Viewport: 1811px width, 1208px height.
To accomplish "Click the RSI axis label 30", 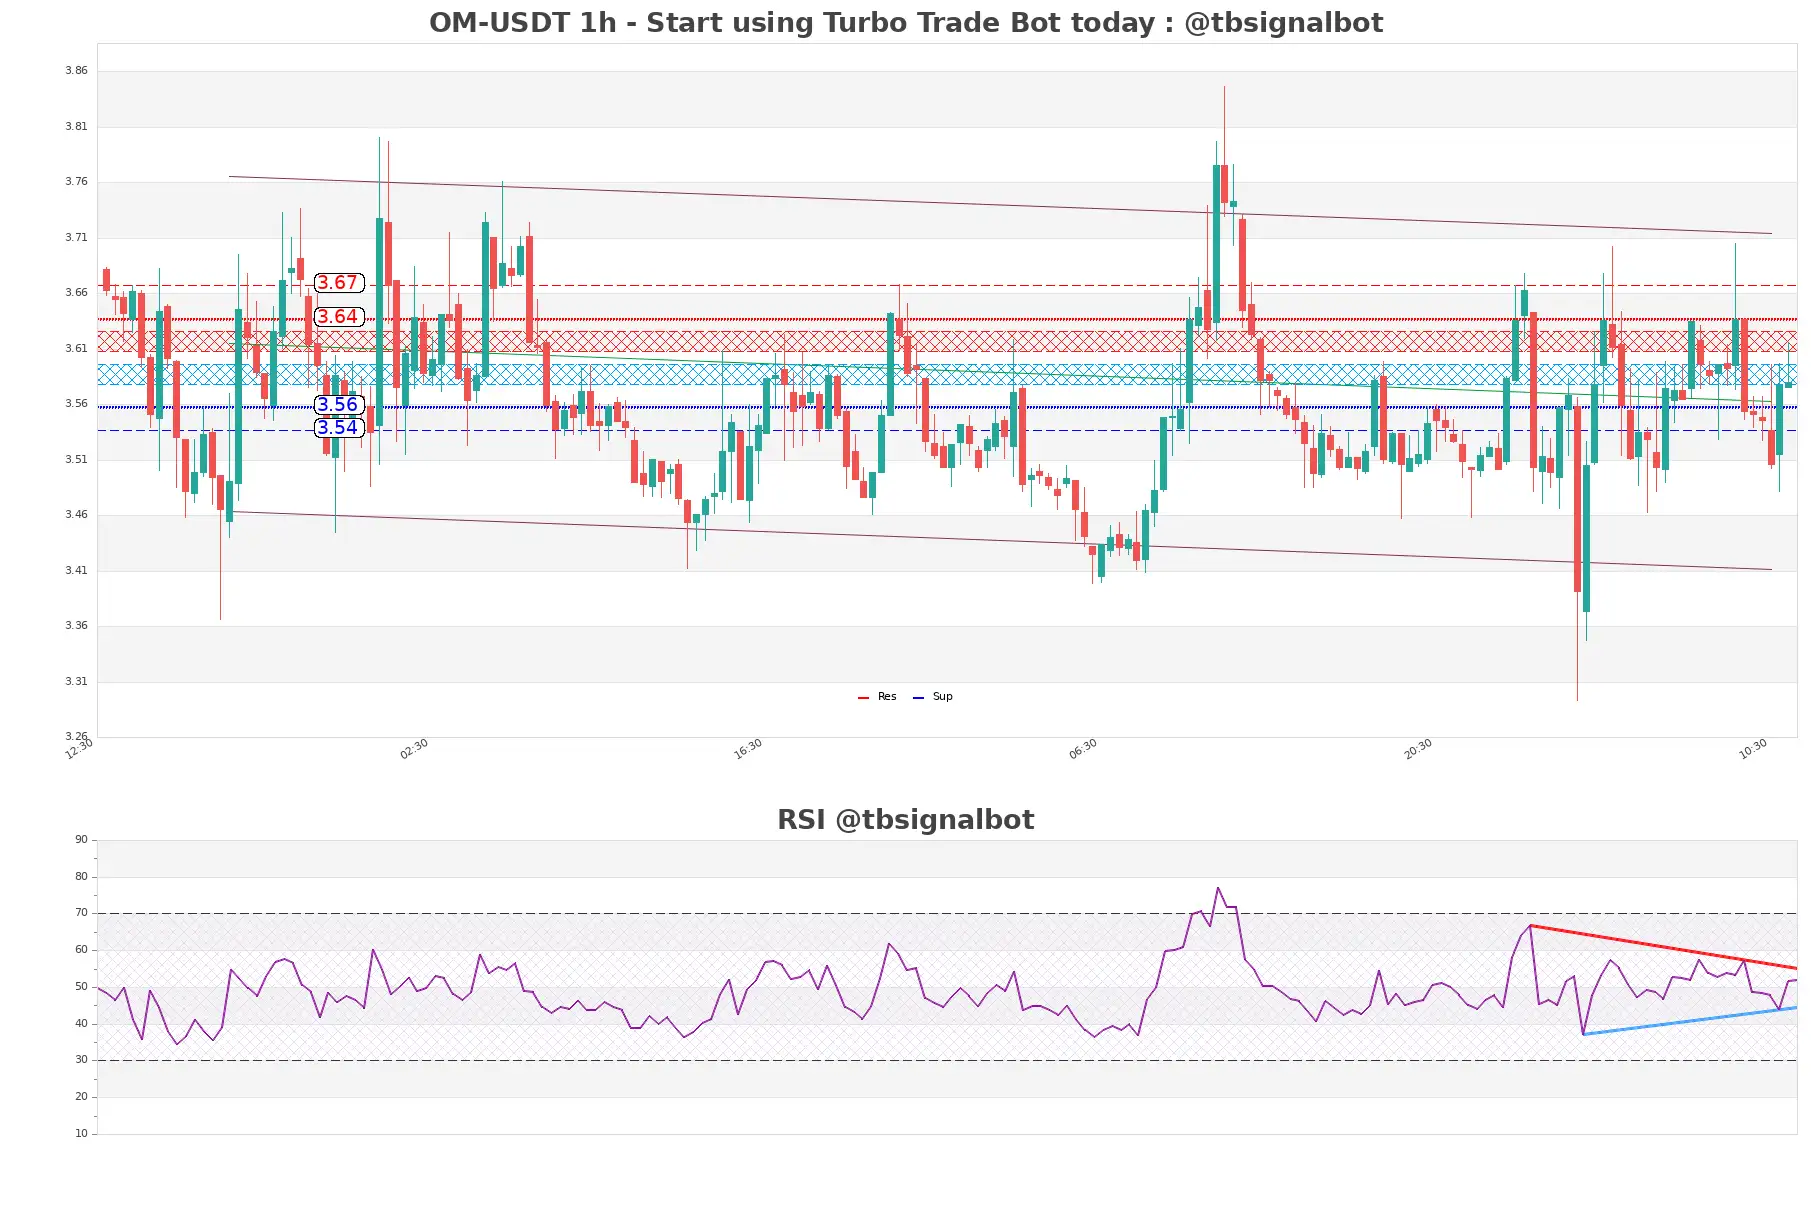I will [81, 1060].
